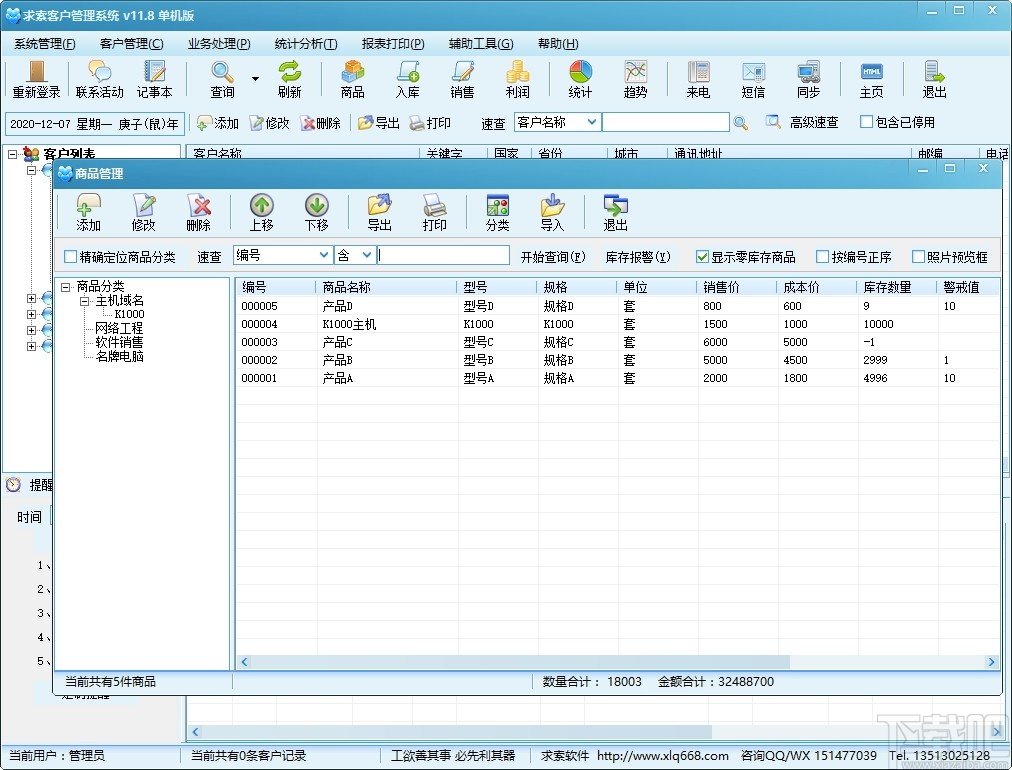Open the 编号 search field dropdown
Image resolution: width=1012 pixels, height=770 pixels.
[x=322, y=256]
